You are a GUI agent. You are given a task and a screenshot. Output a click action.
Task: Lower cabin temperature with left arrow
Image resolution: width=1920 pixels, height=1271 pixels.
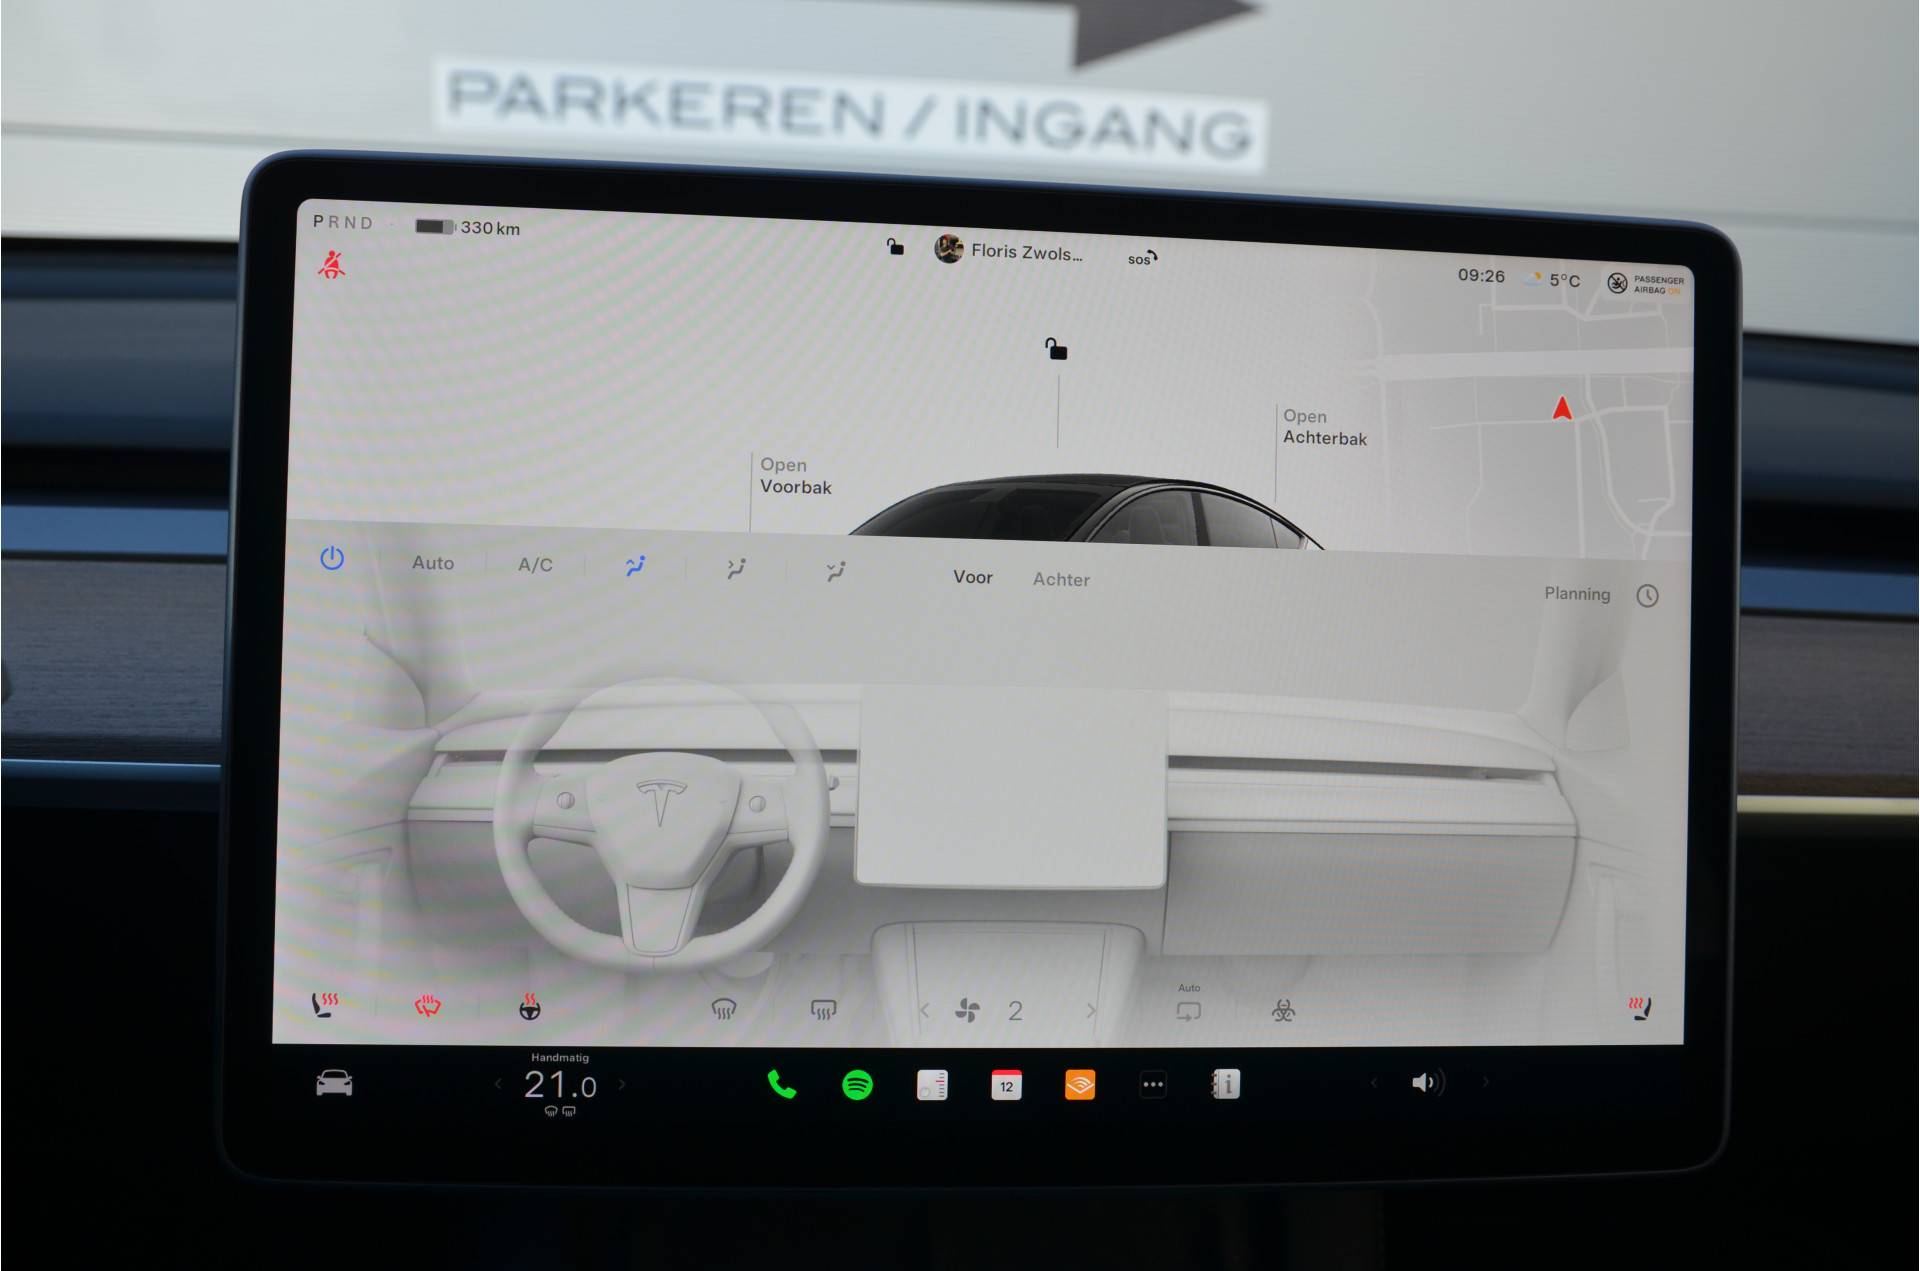pos(498,1084)
